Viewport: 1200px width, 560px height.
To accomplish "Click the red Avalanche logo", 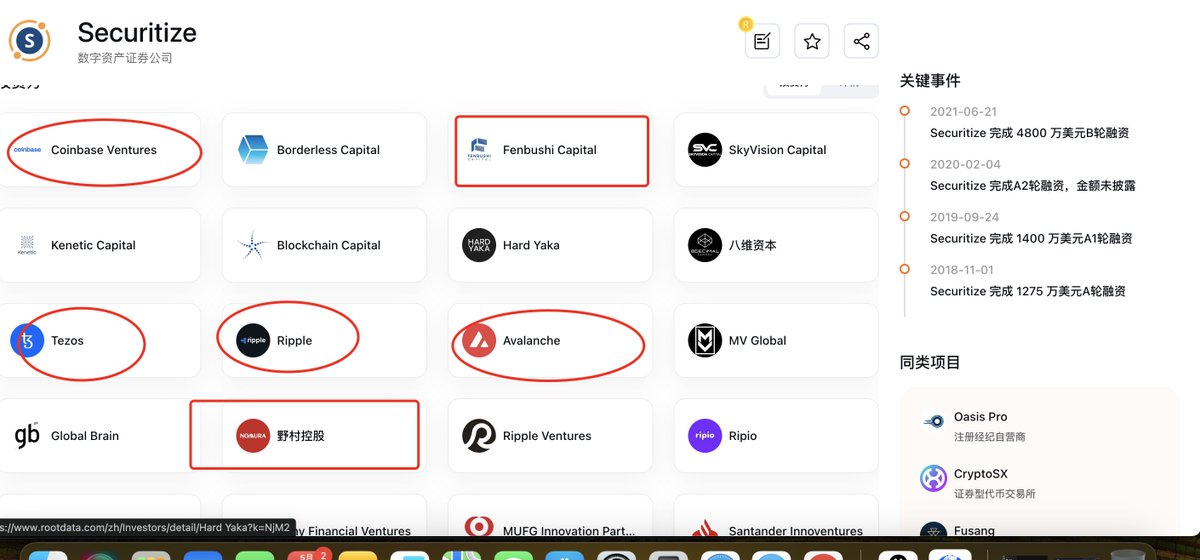I will [479, 341].
